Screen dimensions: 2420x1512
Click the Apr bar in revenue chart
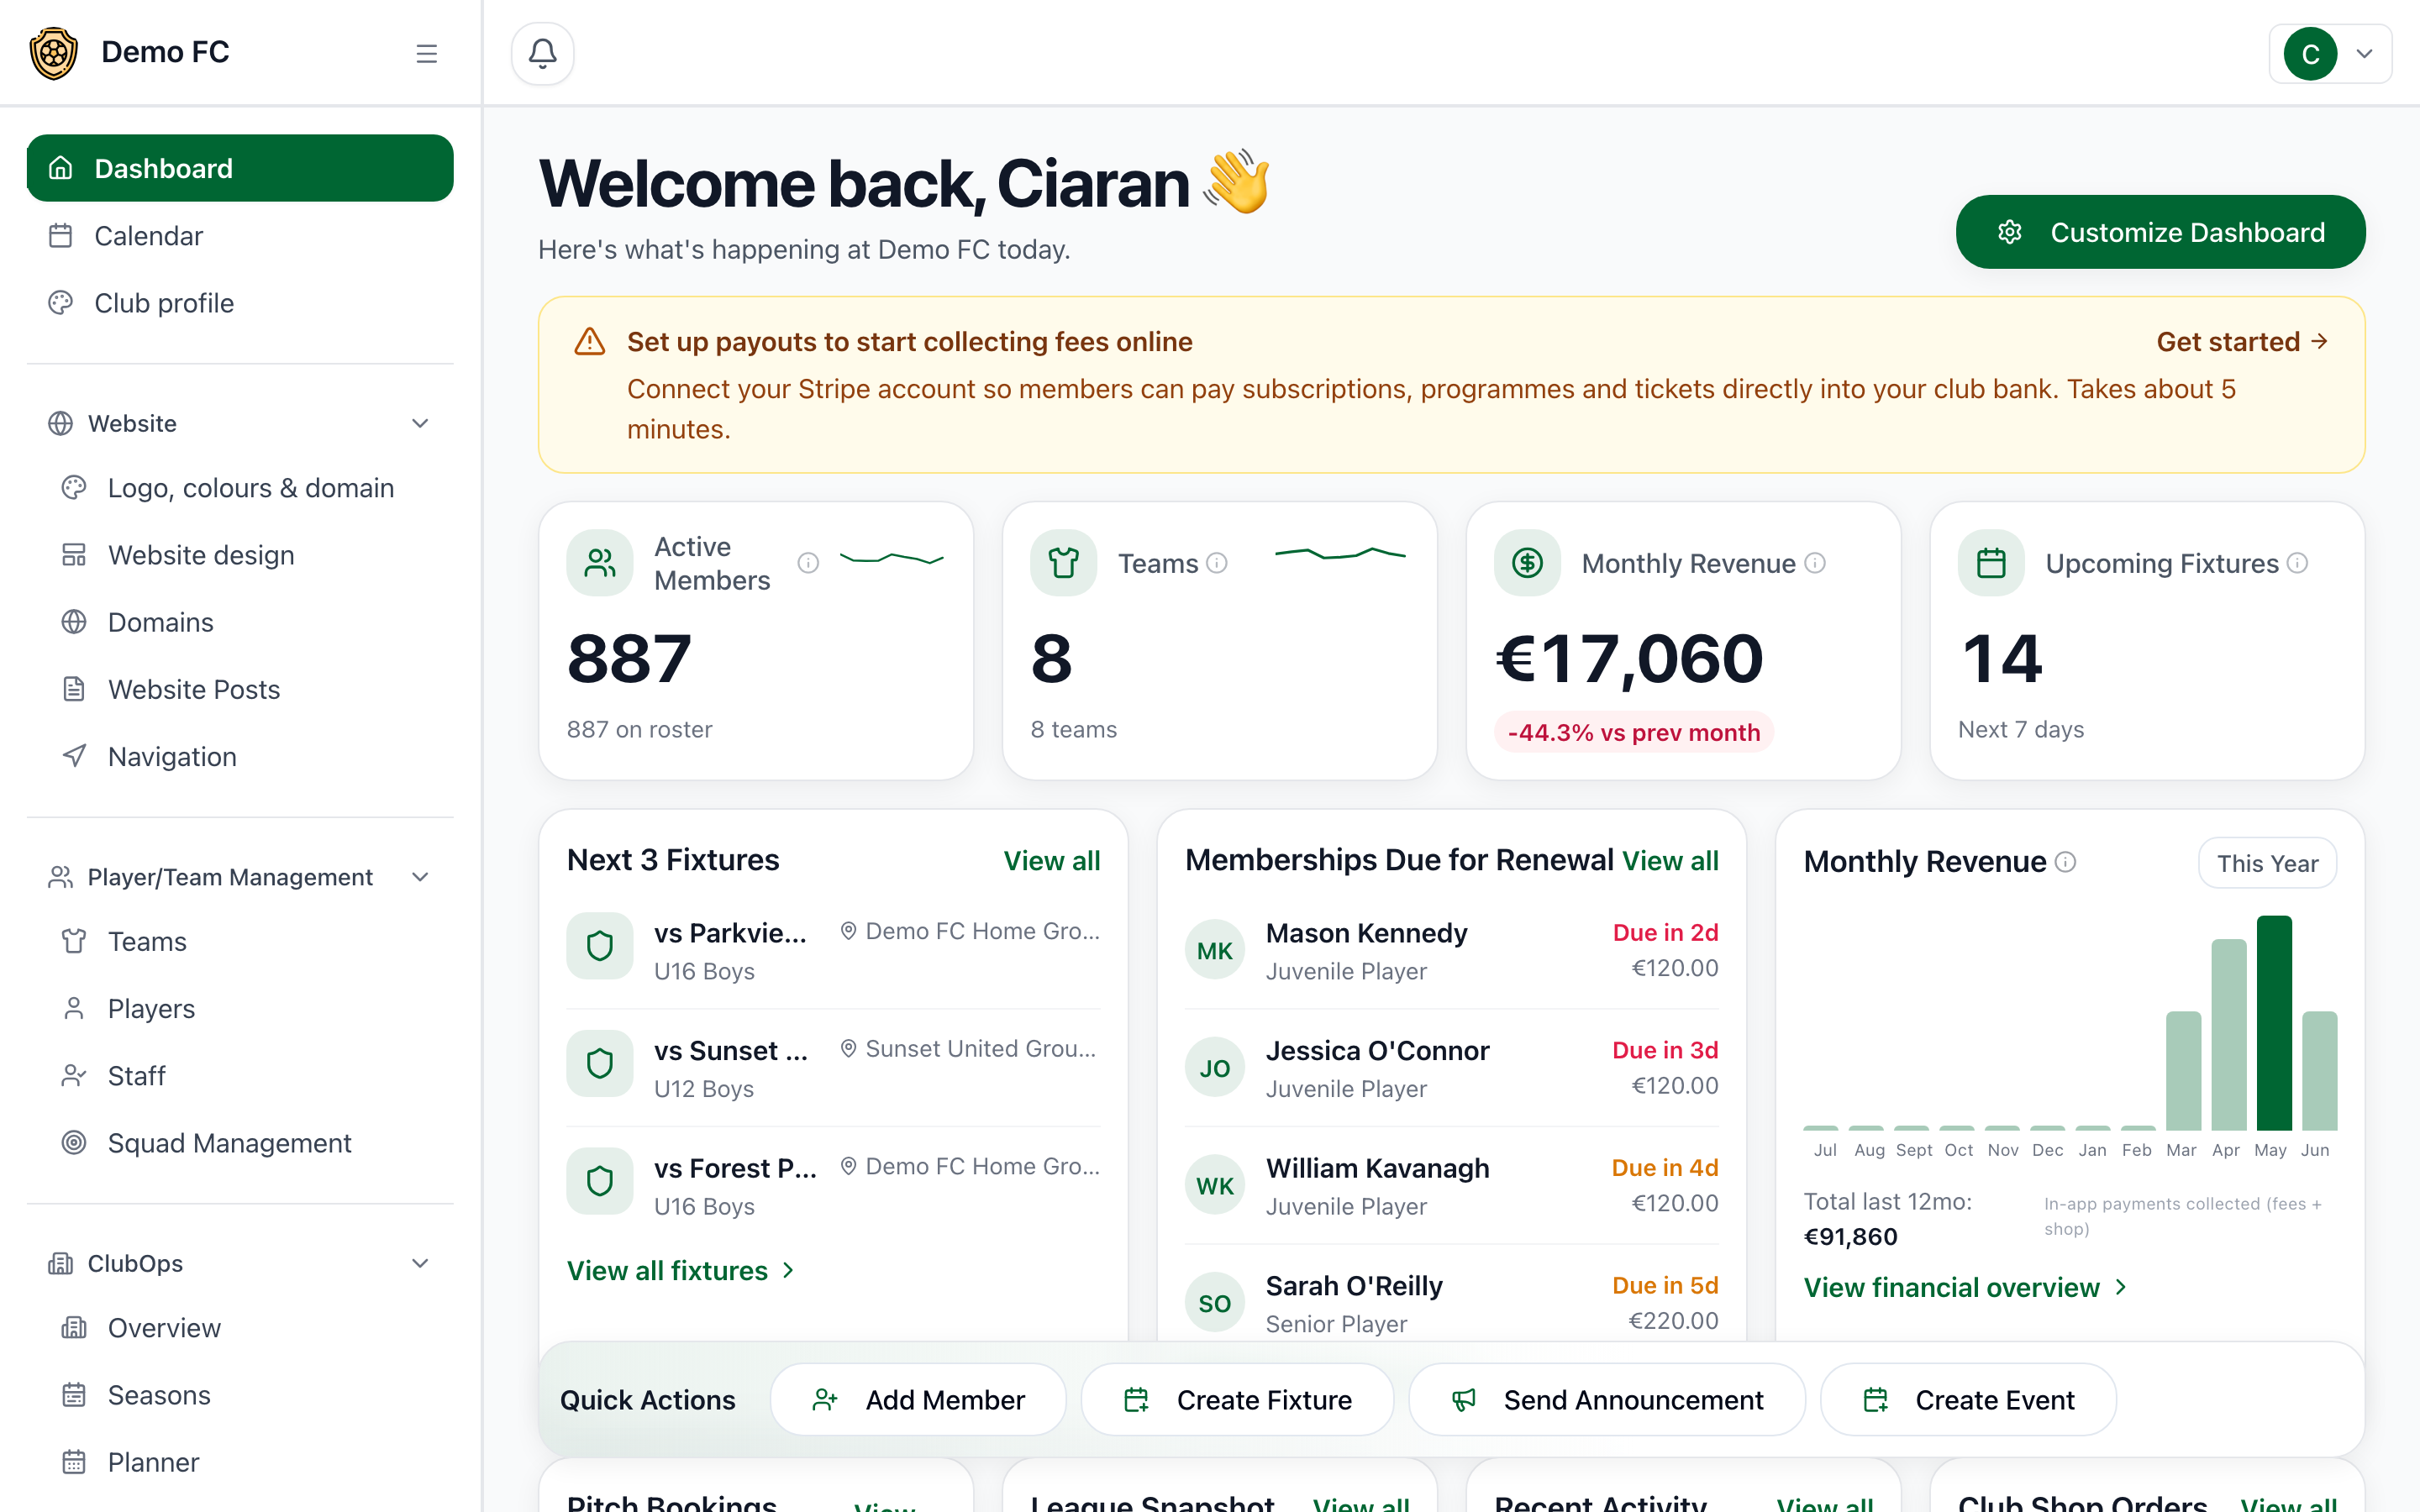pos(2229,1035)
